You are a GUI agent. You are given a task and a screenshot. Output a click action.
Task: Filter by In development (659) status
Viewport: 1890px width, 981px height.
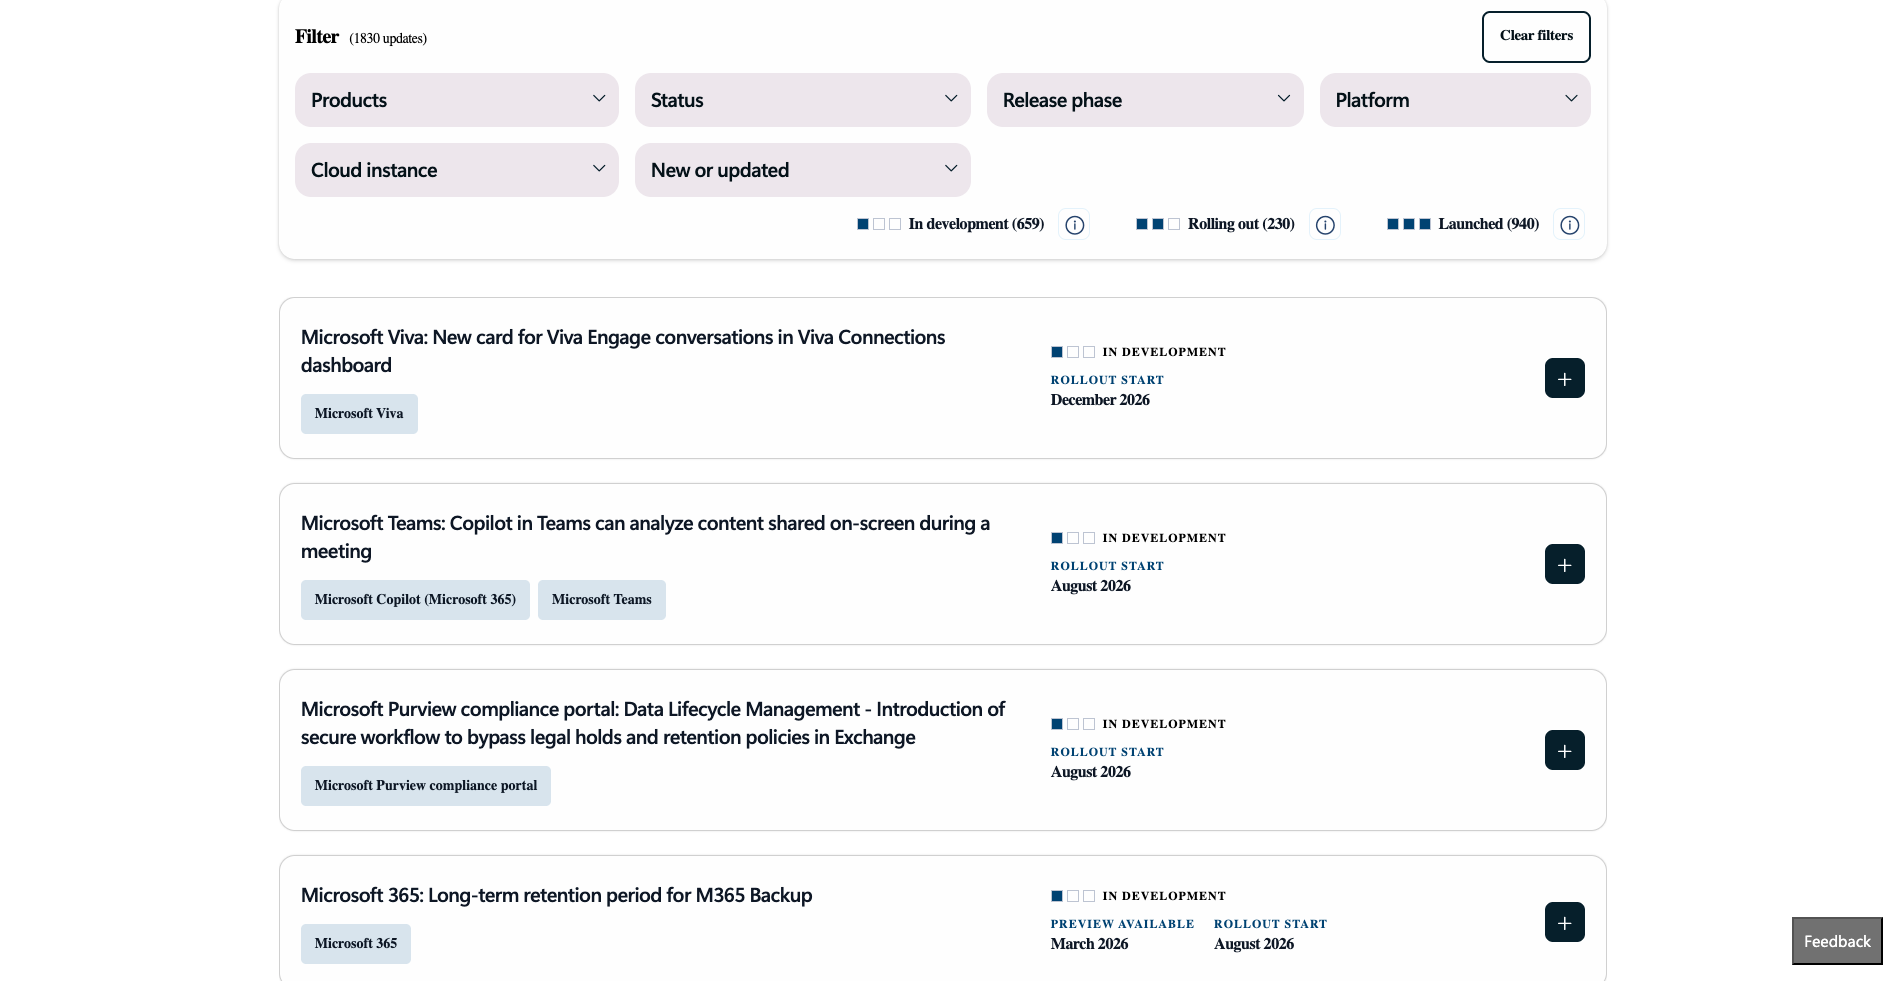[950, 224]
